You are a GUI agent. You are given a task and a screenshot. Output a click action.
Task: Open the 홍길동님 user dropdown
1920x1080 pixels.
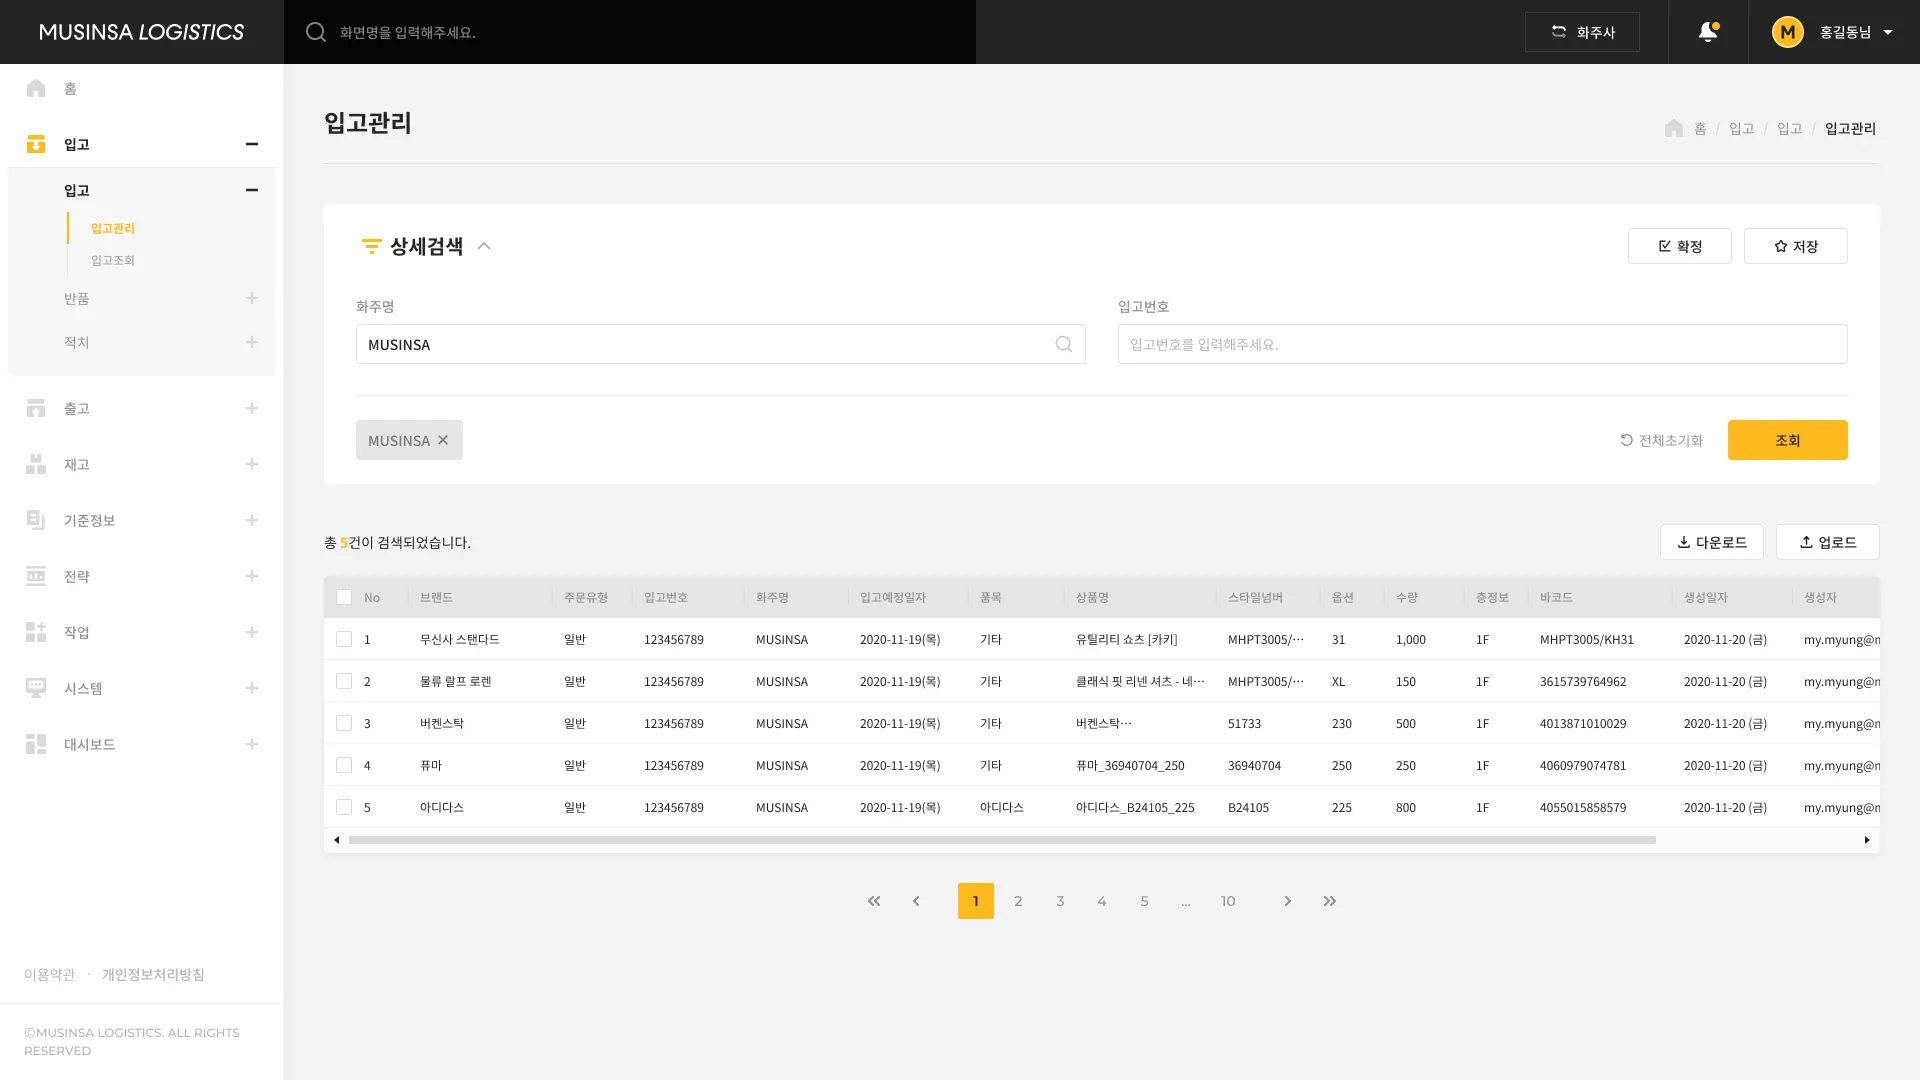(x=1887, y=32)
